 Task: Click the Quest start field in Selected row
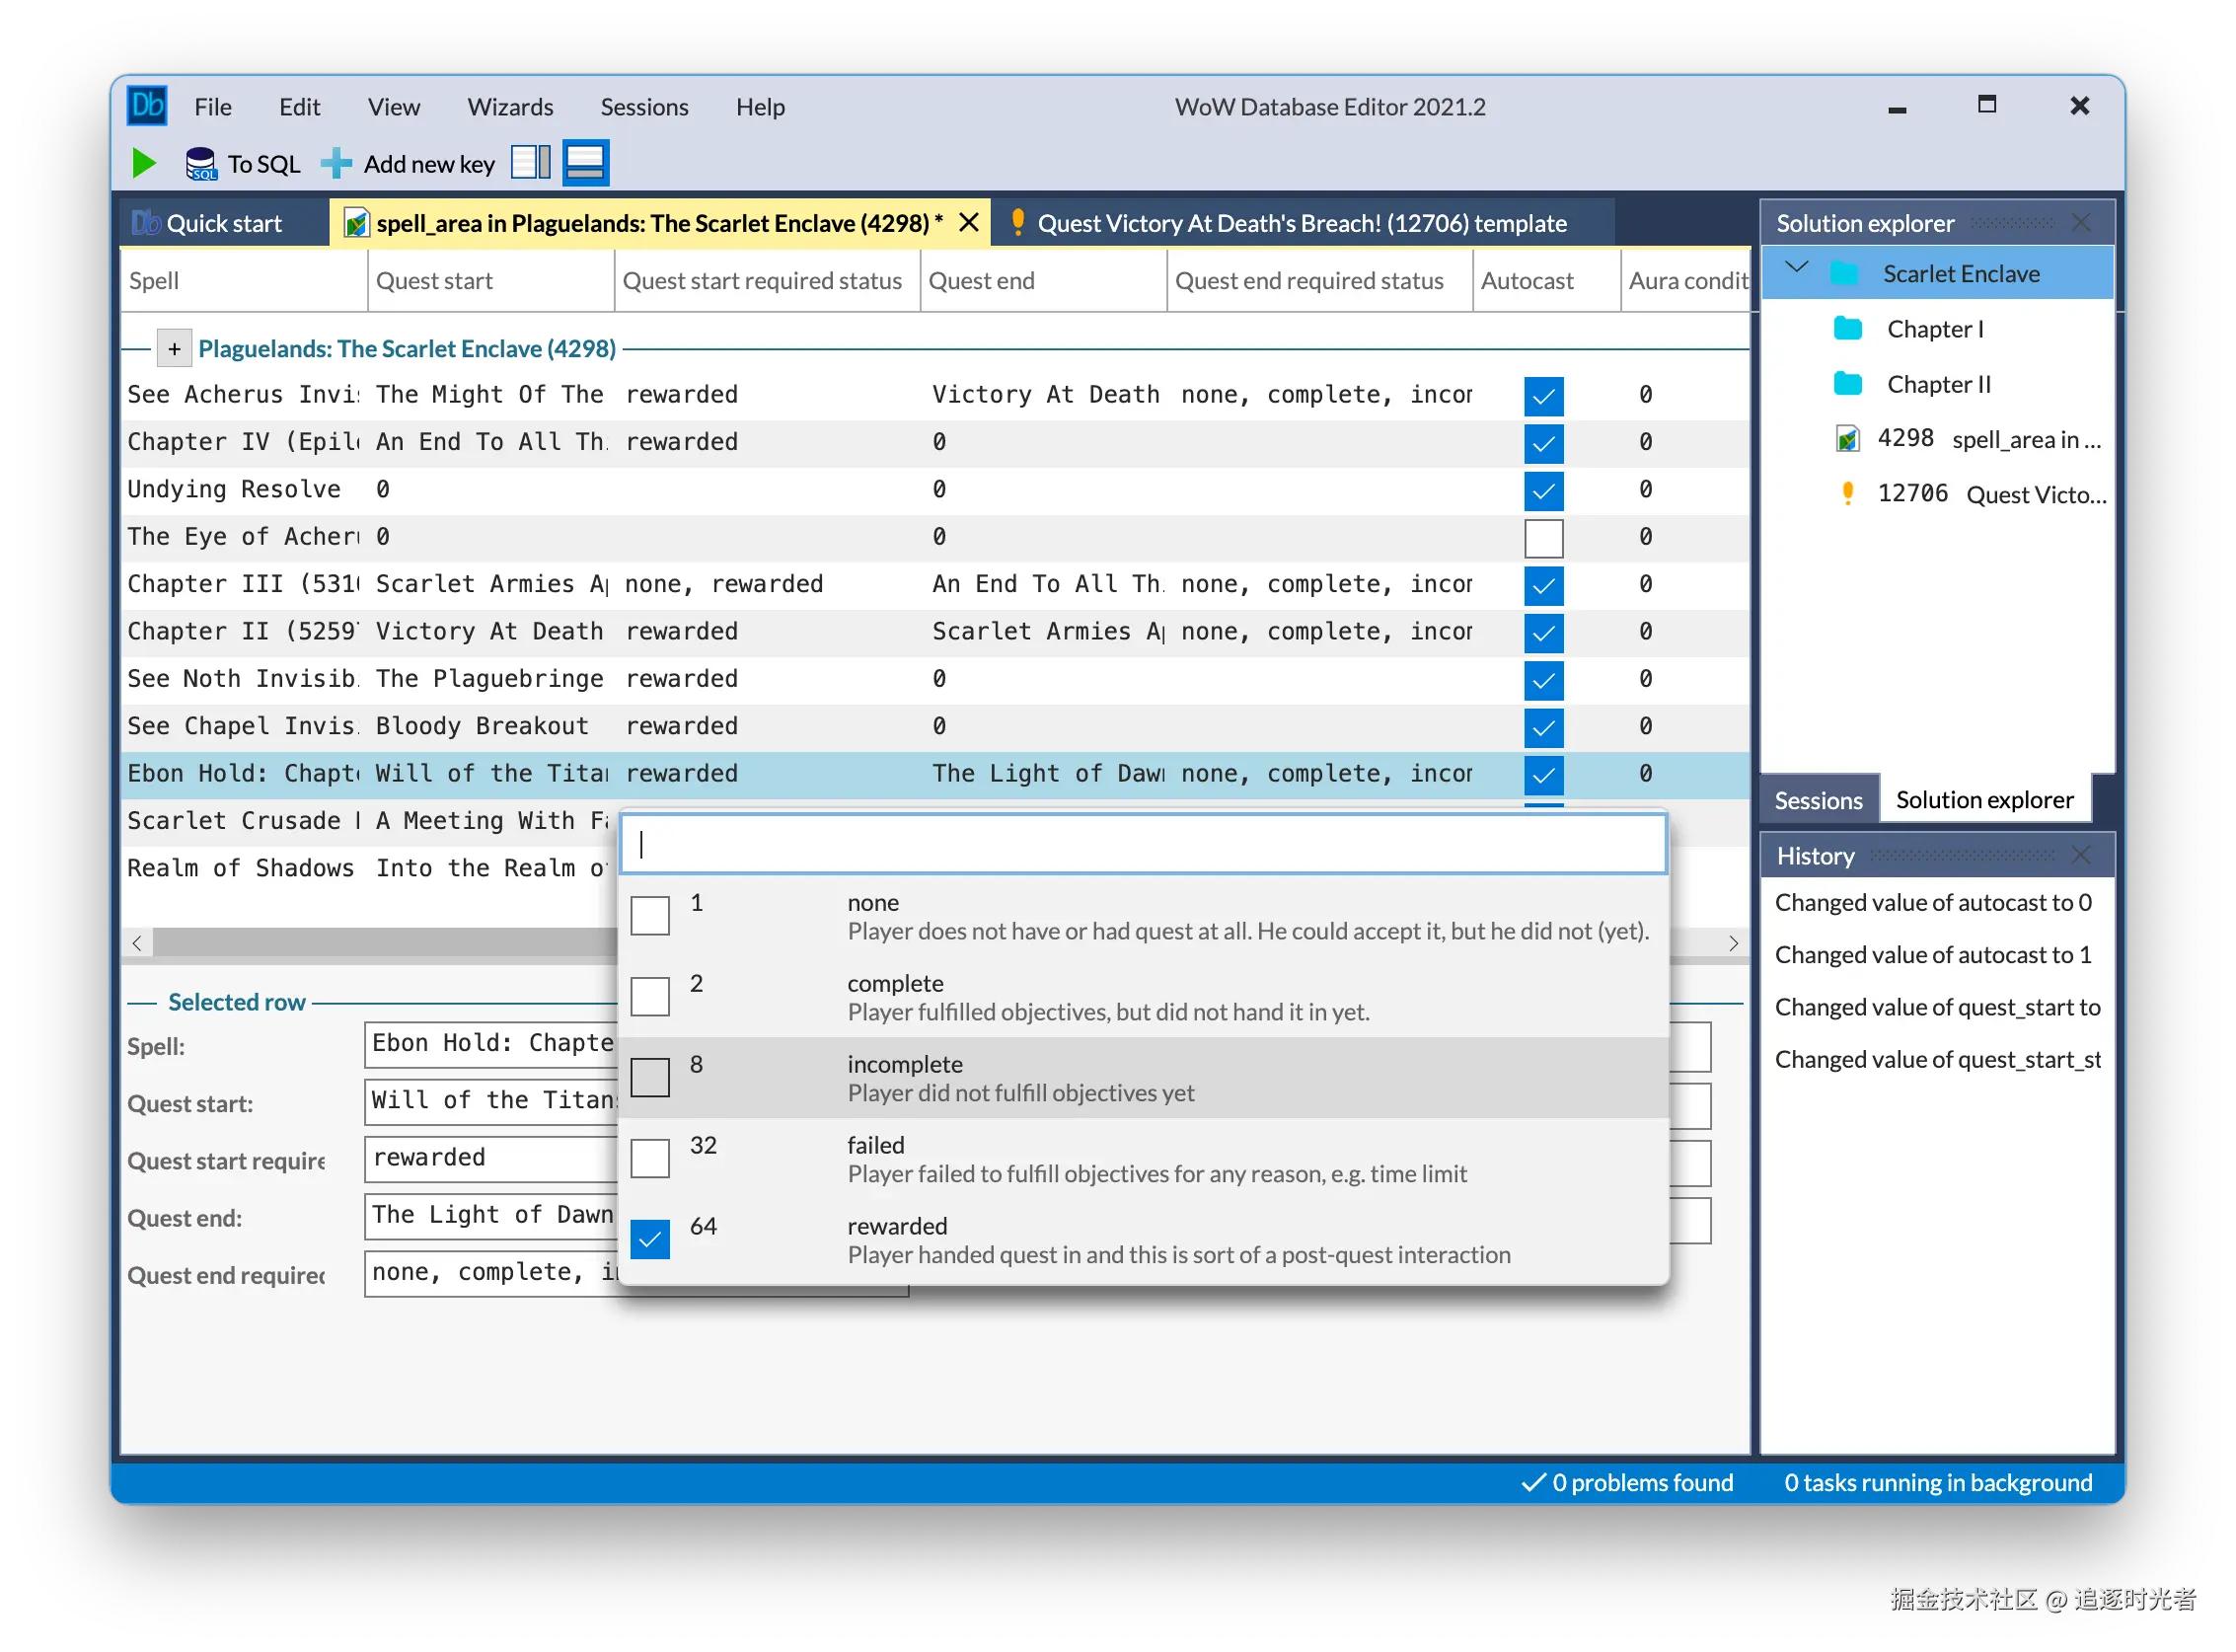pyautogui.click(x=492, y=1101)
